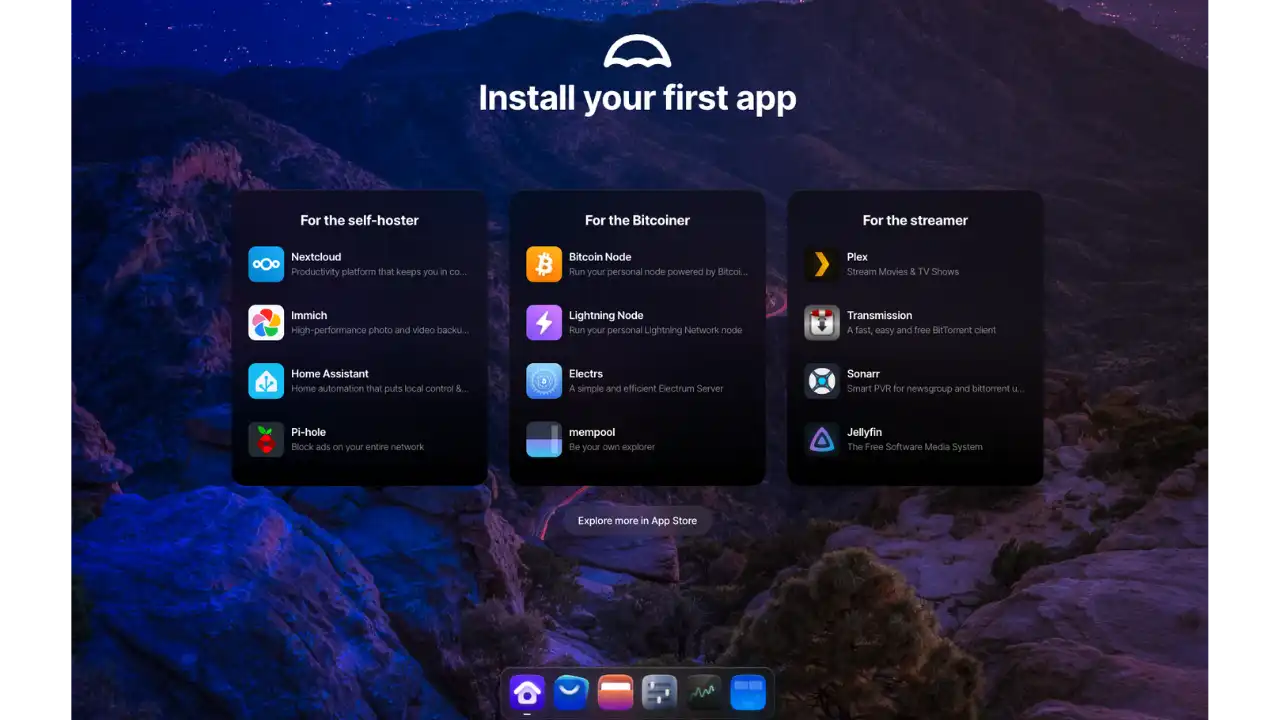1280x720 pixels.
Task: Click the 'Install your first app' title
Action: (x=637, y=98)
